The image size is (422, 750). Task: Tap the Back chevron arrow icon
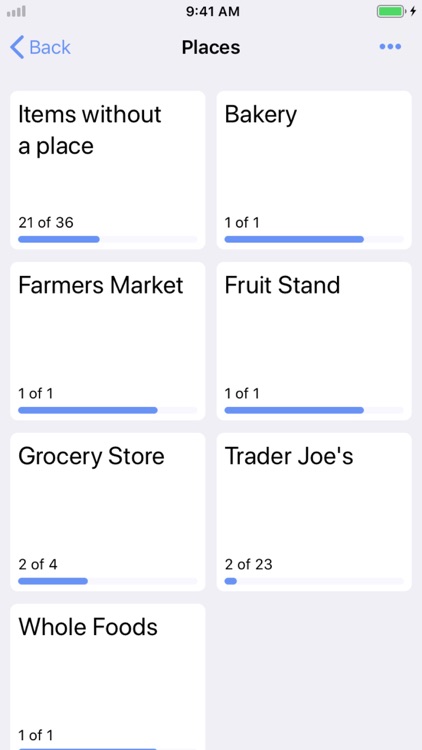[x=17, y=47]
